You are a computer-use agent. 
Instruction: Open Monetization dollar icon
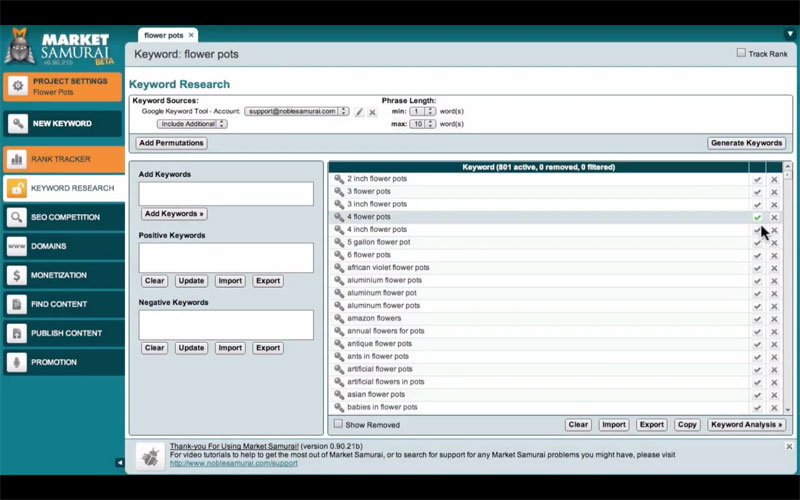16,276
